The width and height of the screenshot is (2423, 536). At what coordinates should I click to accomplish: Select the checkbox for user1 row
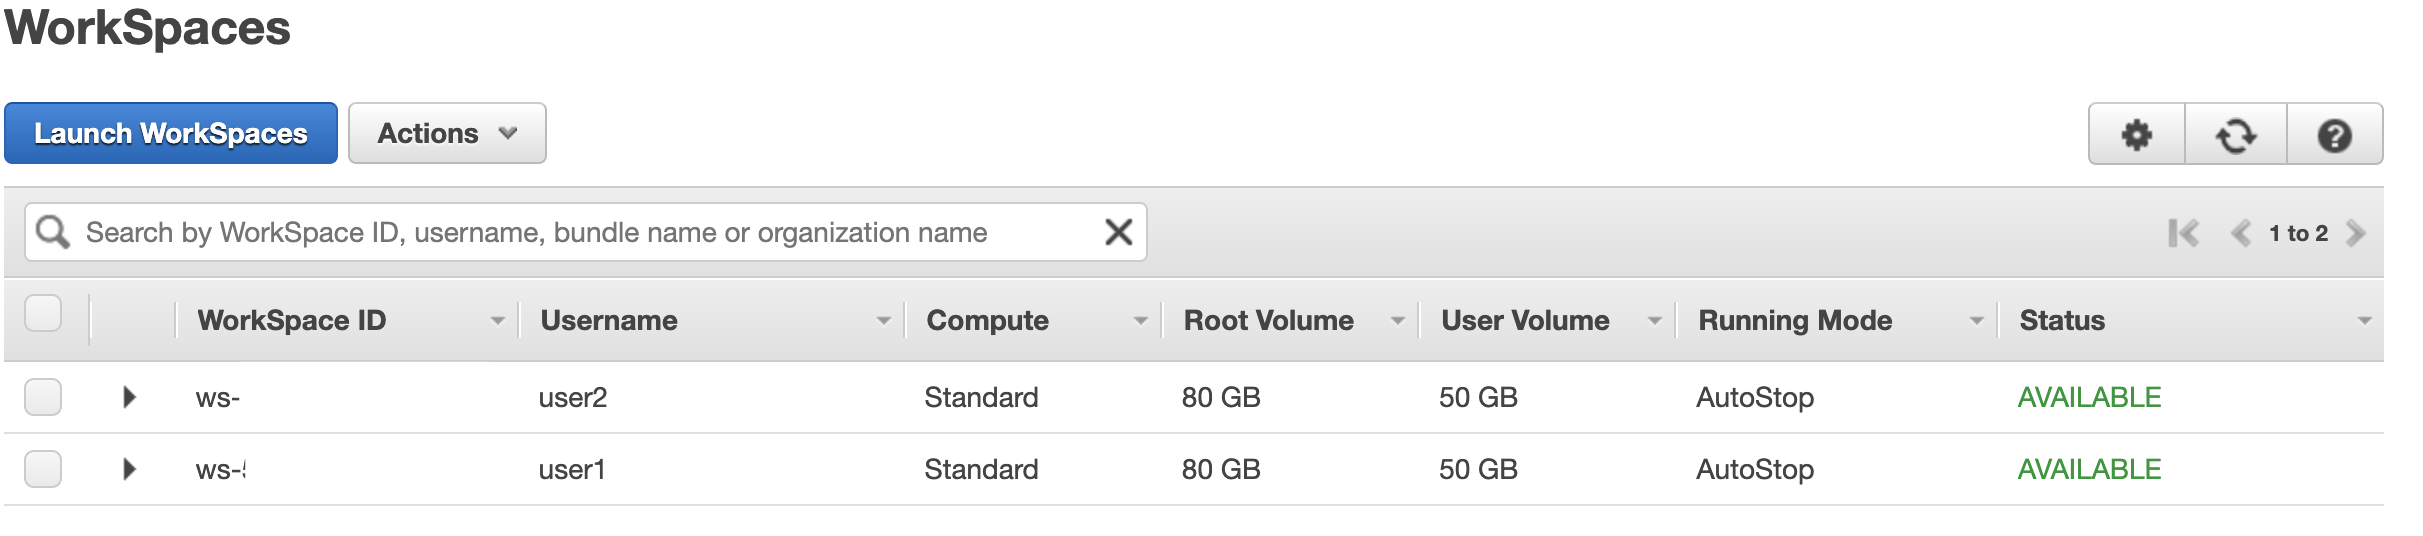(43, 469)
